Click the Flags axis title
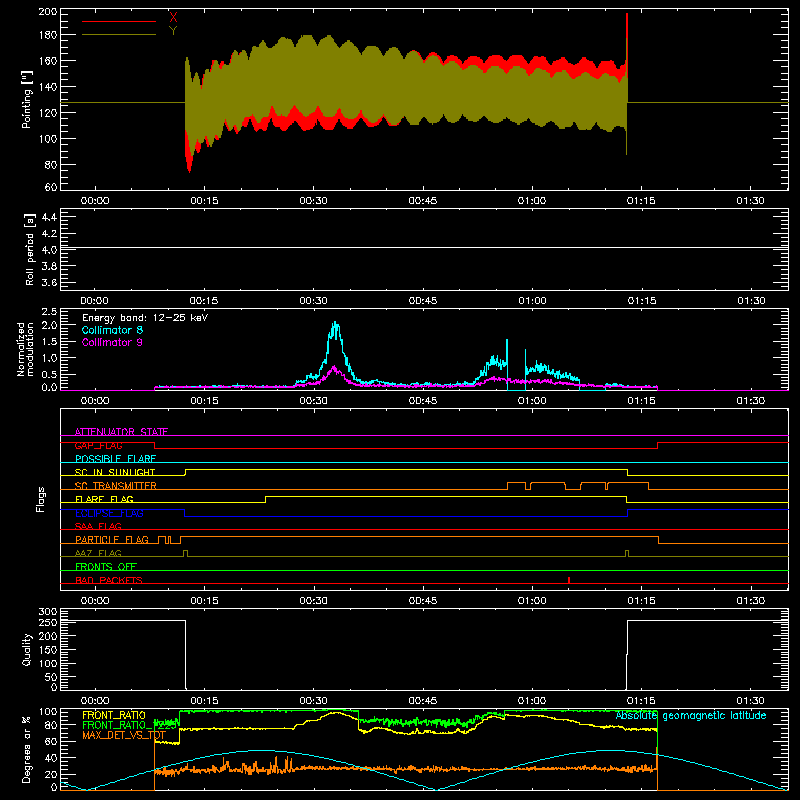 coord(40,499)
